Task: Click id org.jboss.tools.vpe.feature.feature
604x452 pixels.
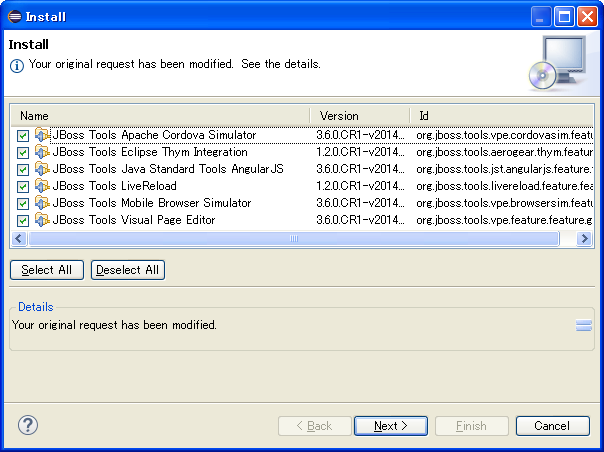Action: click(505, 220)
